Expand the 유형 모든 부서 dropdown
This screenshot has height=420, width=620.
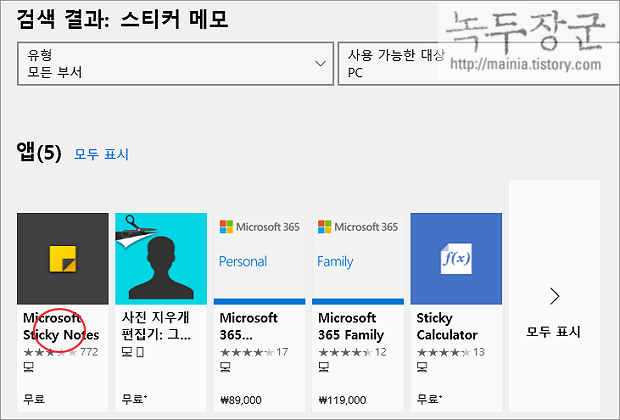tap(176, 64)
